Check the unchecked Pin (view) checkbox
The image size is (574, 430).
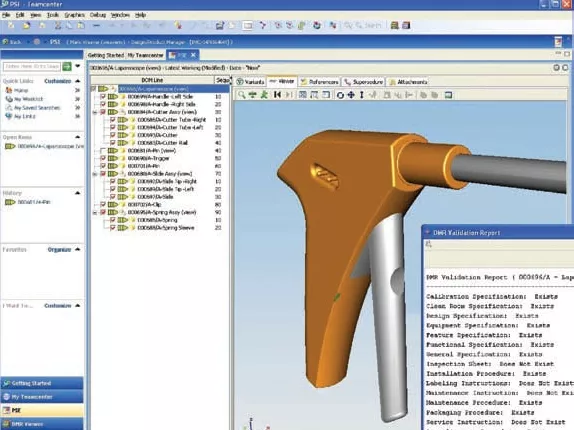(103, 151)
